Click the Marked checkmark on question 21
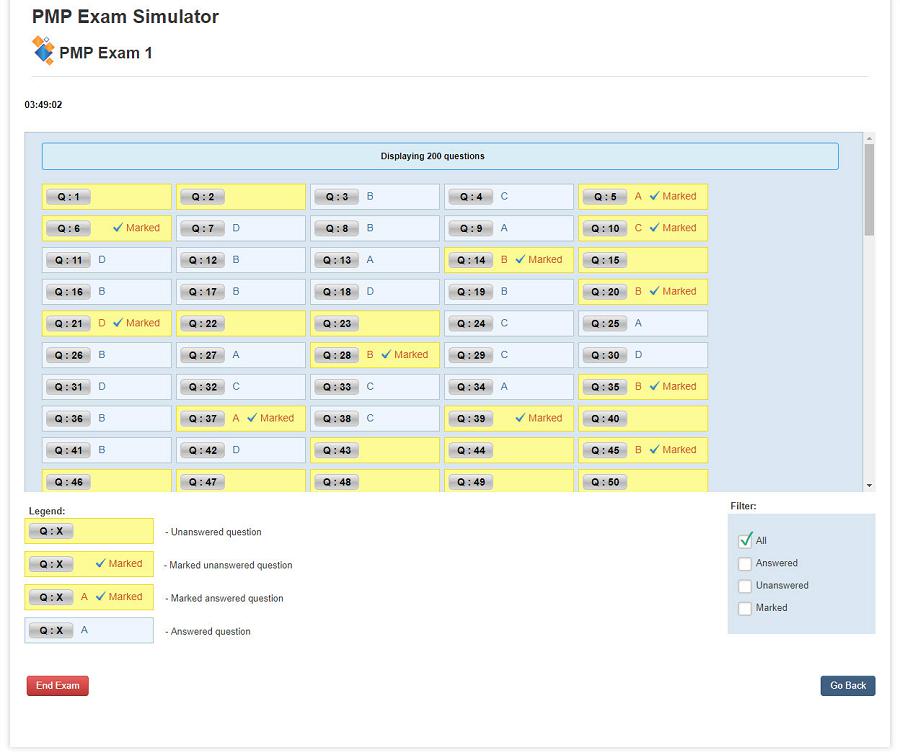 119,323
